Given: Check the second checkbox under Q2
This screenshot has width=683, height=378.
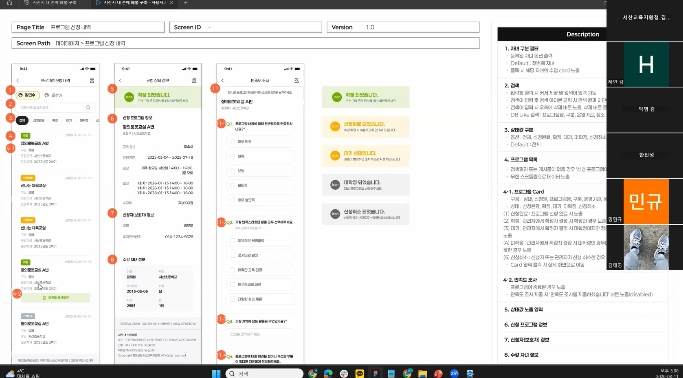Looking at the screenshot, I should click(x=232, y=255).
